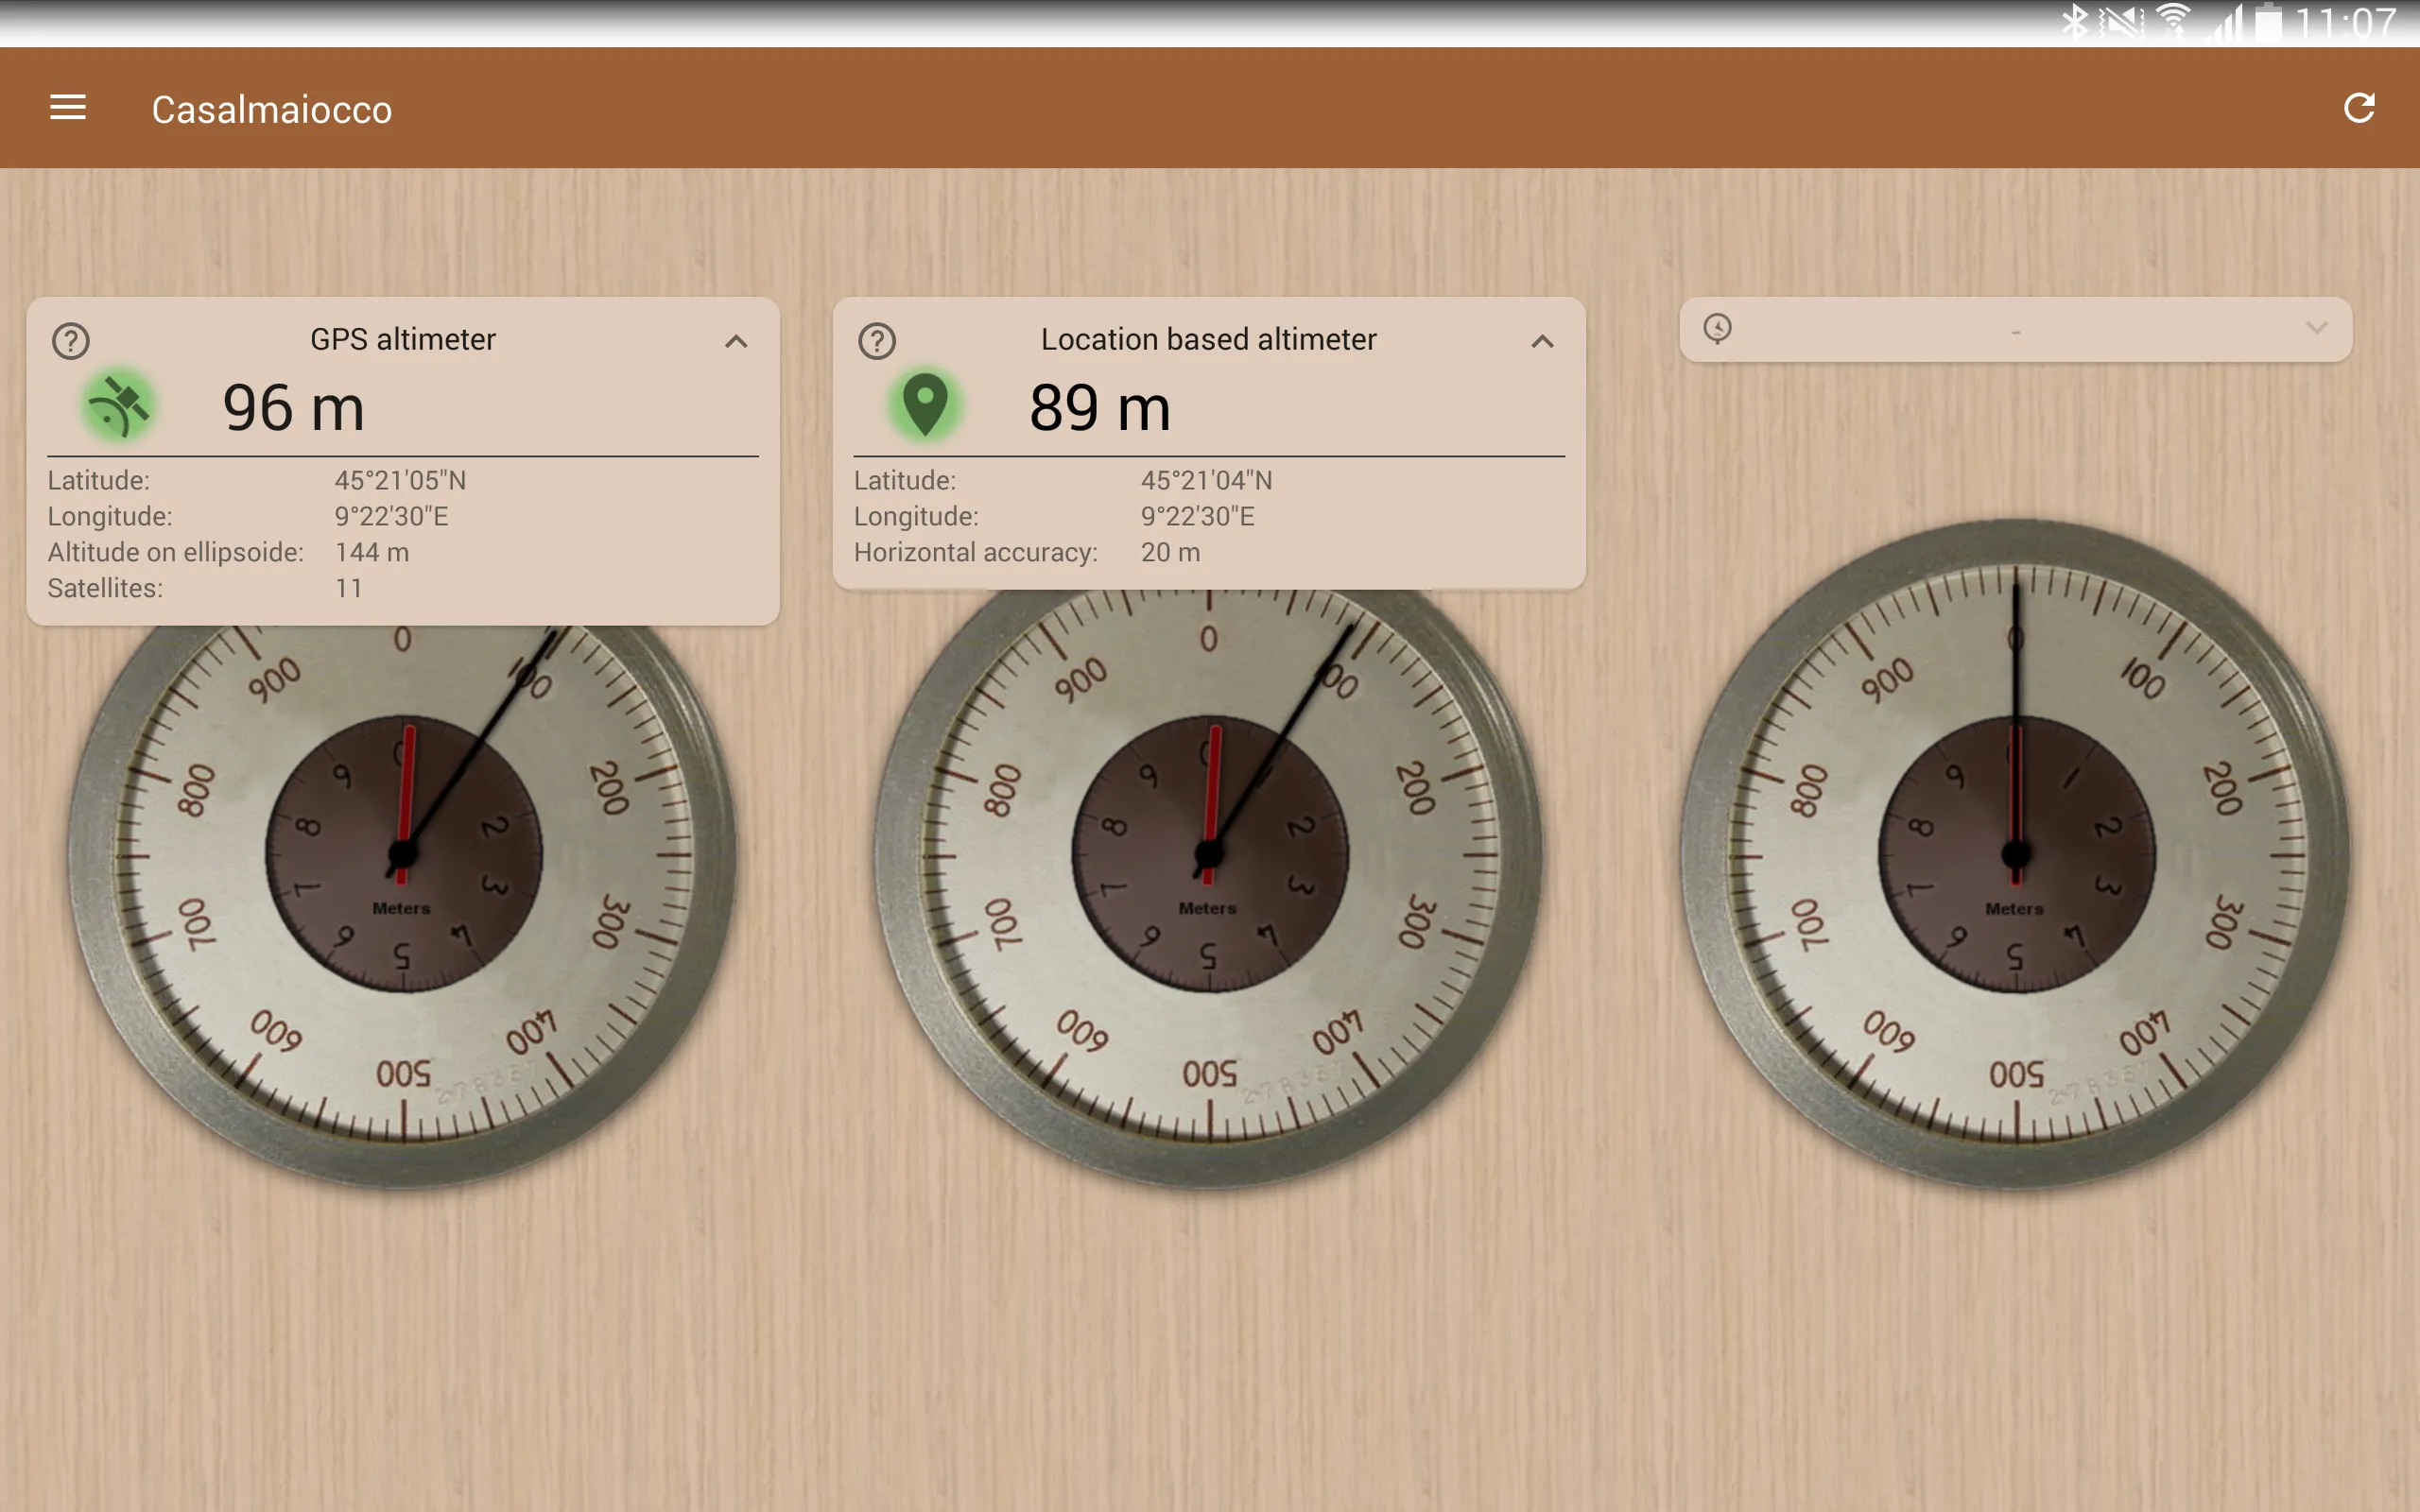2420x1512 pixels.
Task: Open GPS altimeter help icon
Action: 68,340
